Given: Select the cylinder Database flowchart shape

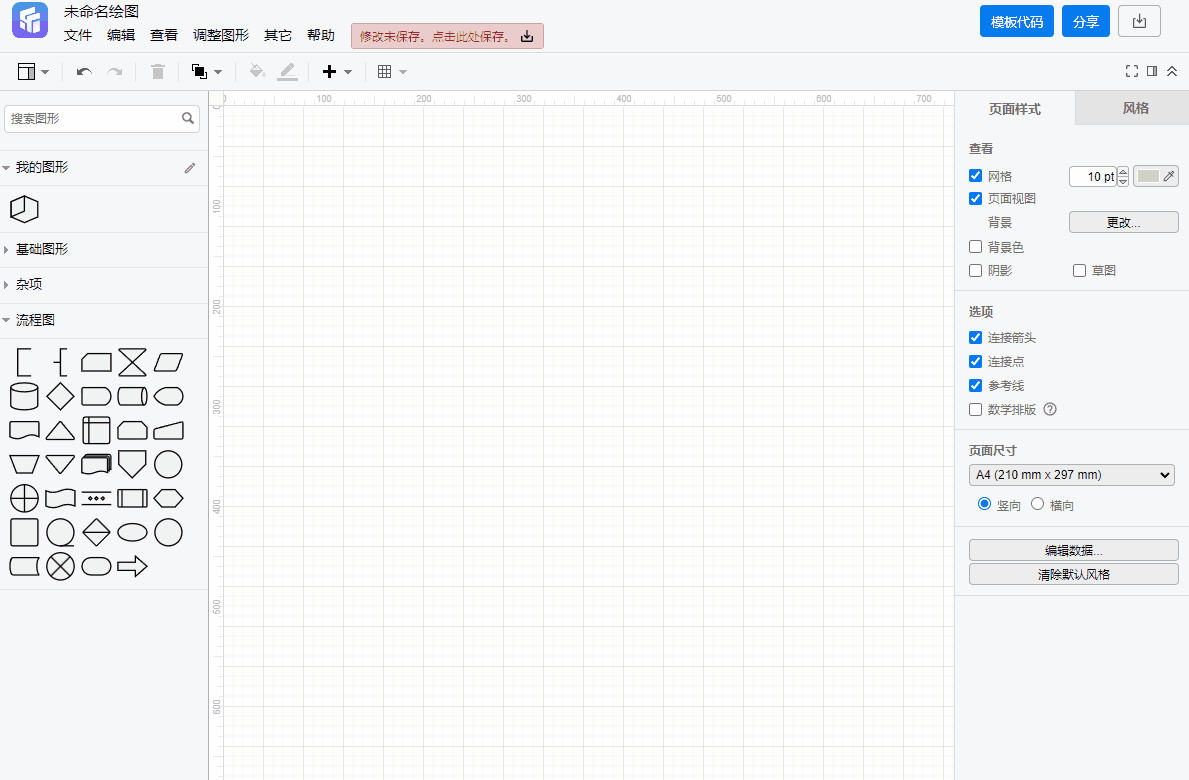Looking at the screenshot, I should point(24,396).
